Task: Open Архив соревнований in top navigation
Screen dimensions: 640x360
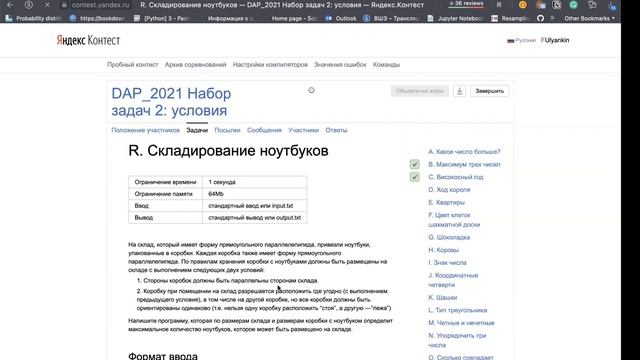Action: tap(196, 64)
